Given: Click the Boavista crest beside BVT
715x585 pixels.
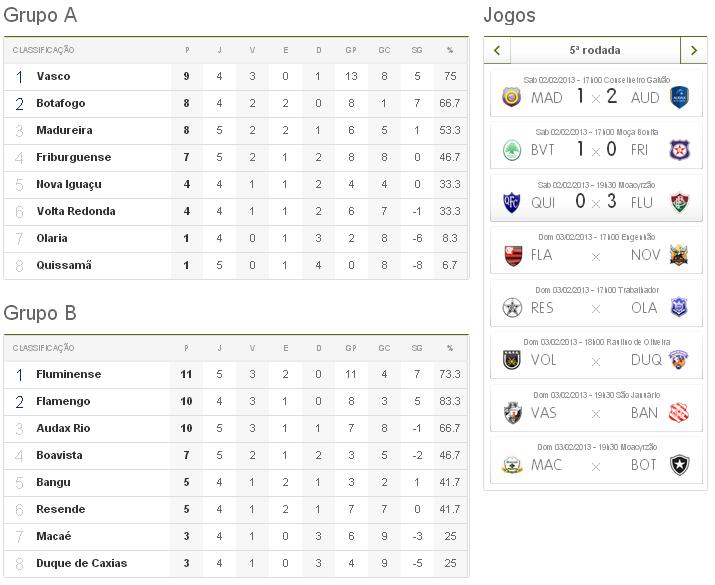Looking at the screenshot, I should point(512,150).
